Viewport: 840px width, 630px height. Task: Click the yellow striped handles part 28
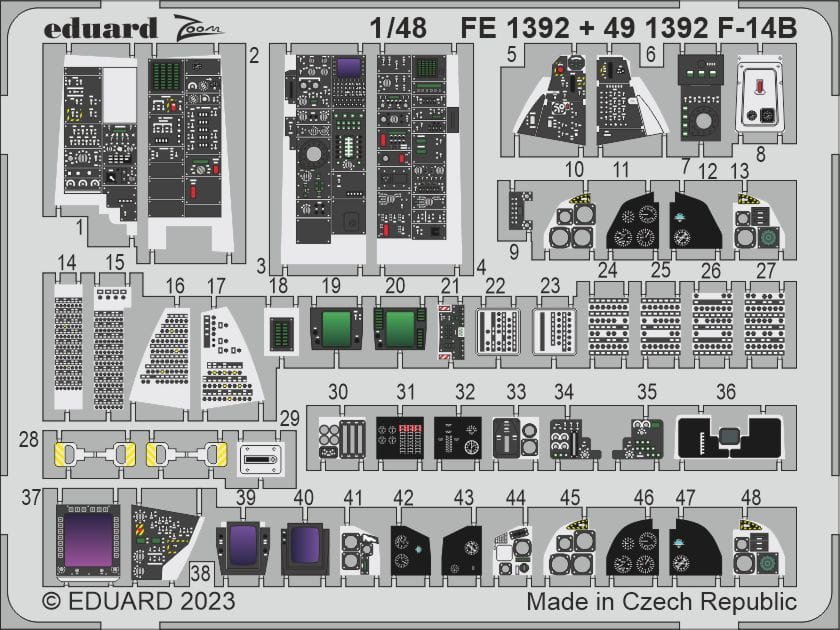click(141, 454)
